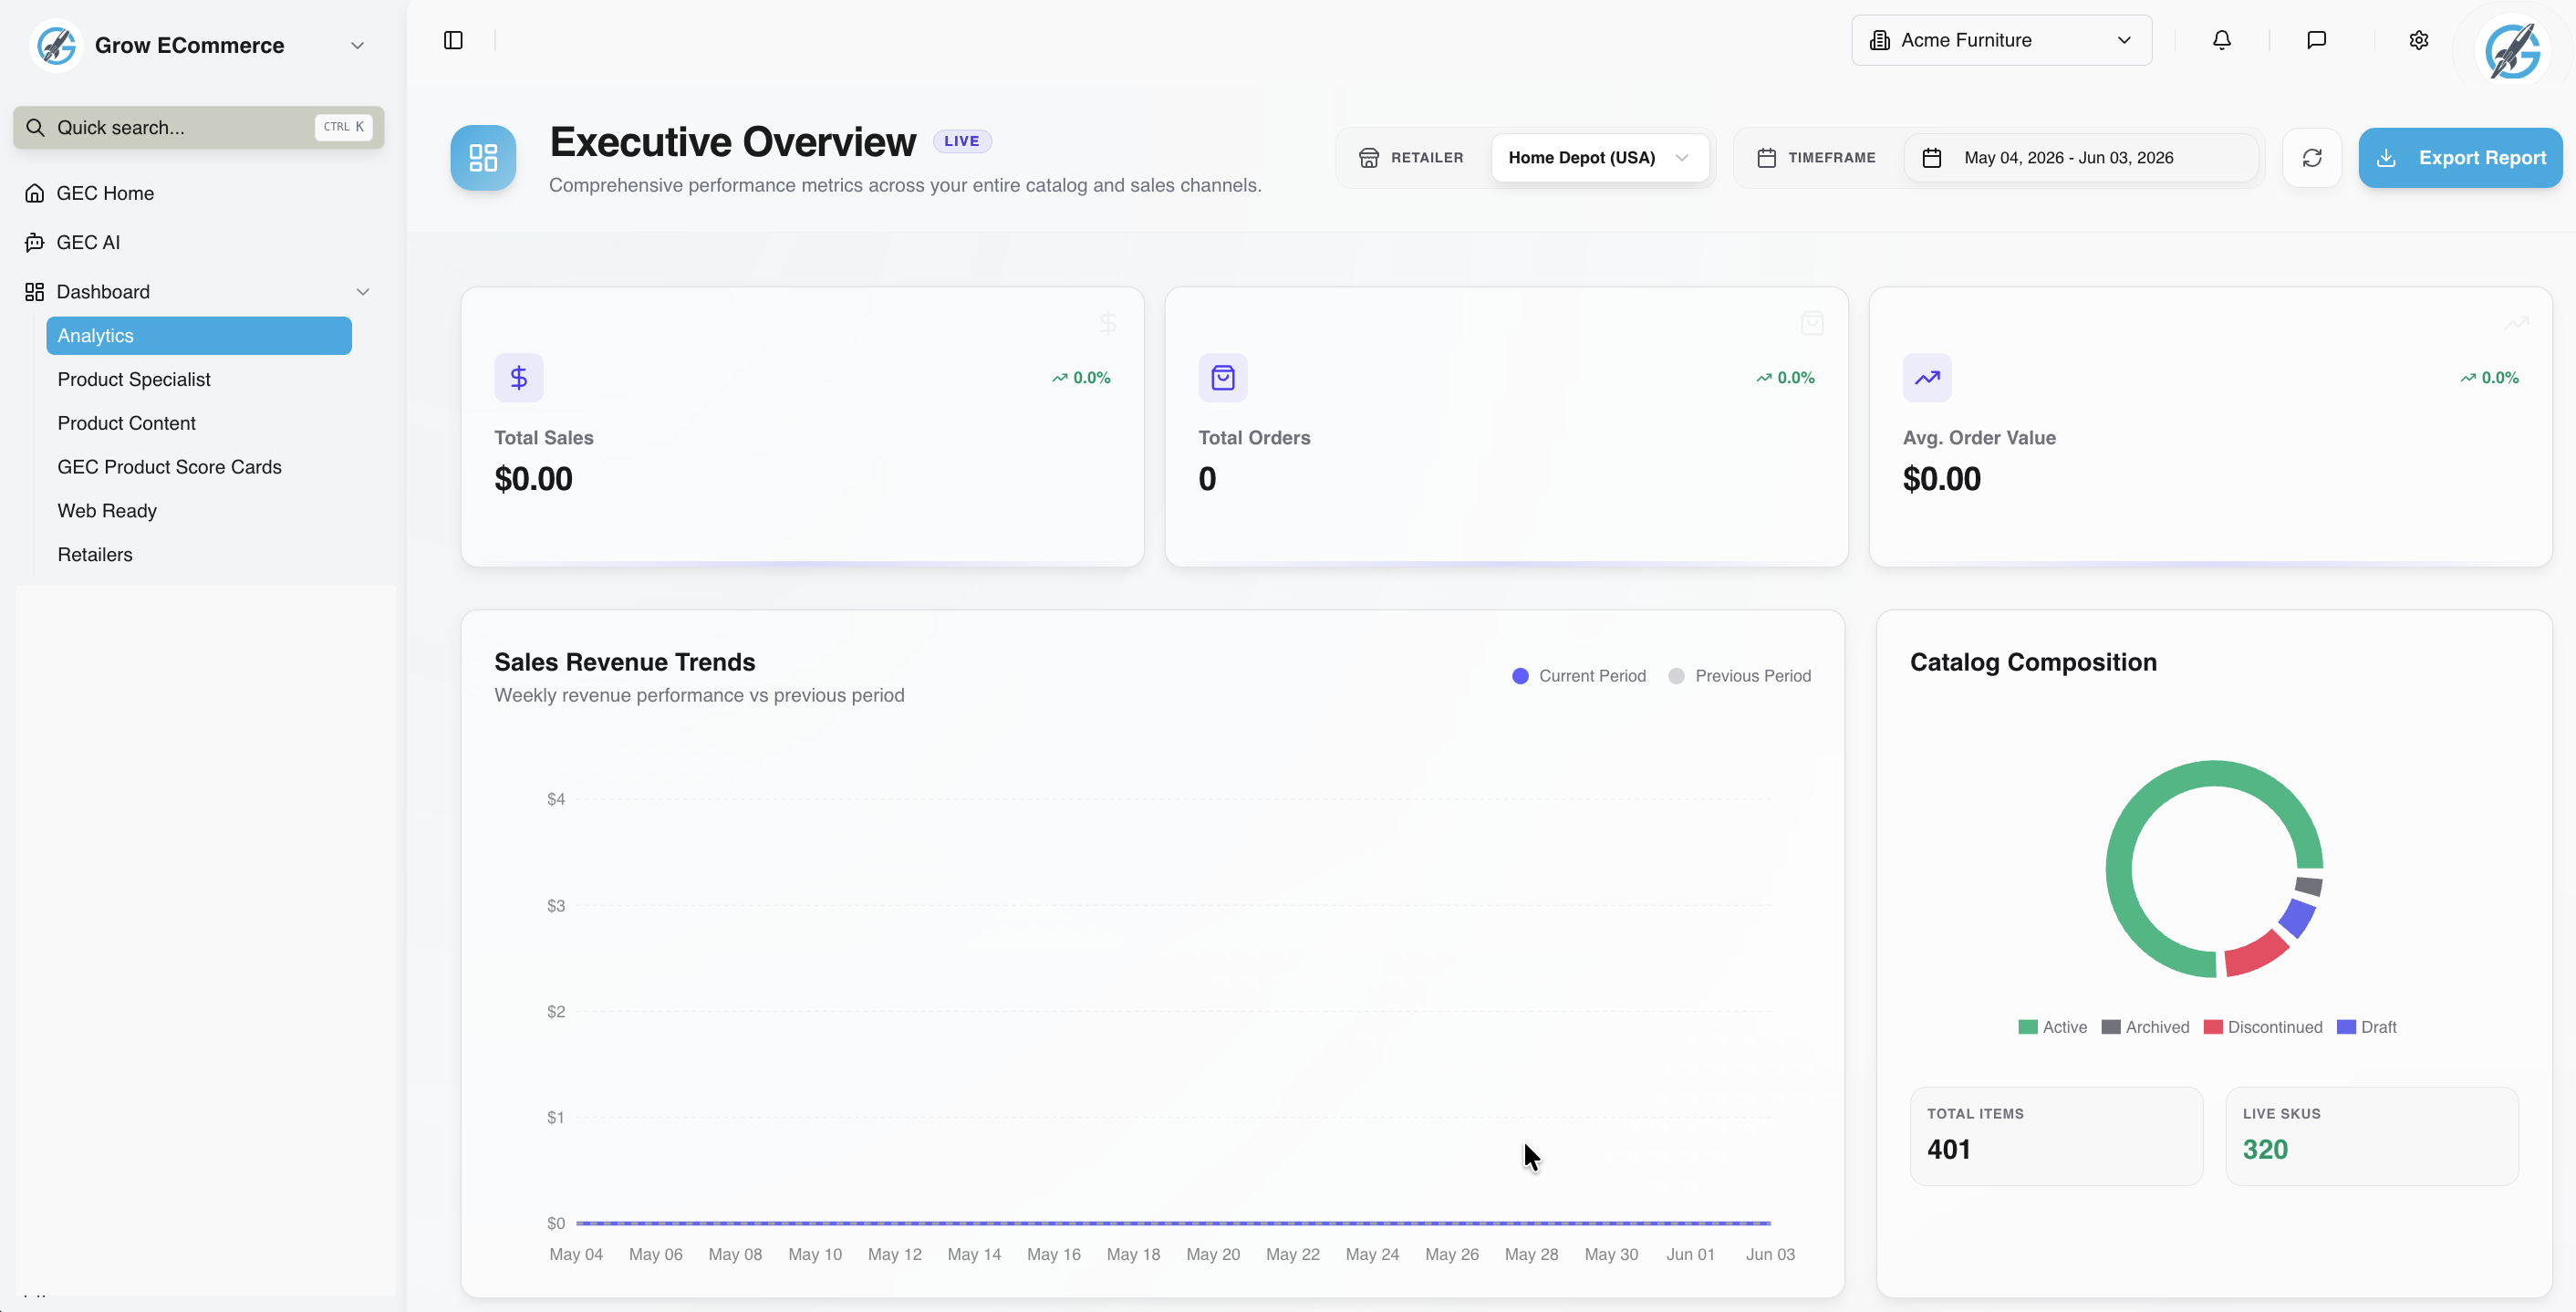Screen dimensions: 2576x1312
Task: Click the red Discontinued donut segment
Action: pyautogui.click(x=2256, y=954)
